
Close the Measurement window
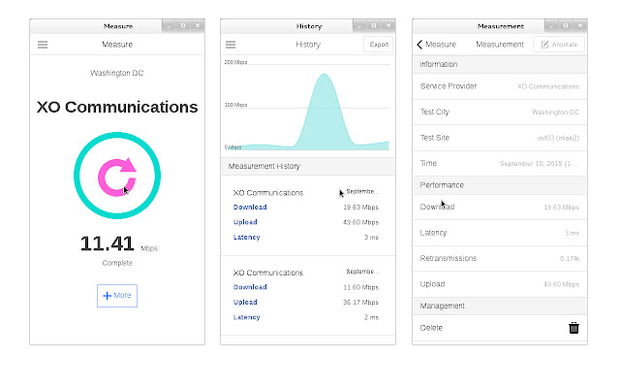580,26
